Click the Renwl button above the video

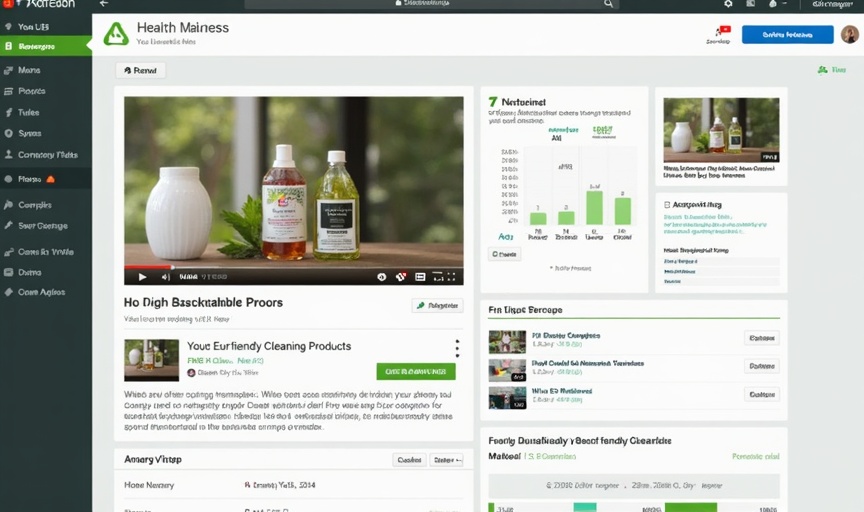141,71
